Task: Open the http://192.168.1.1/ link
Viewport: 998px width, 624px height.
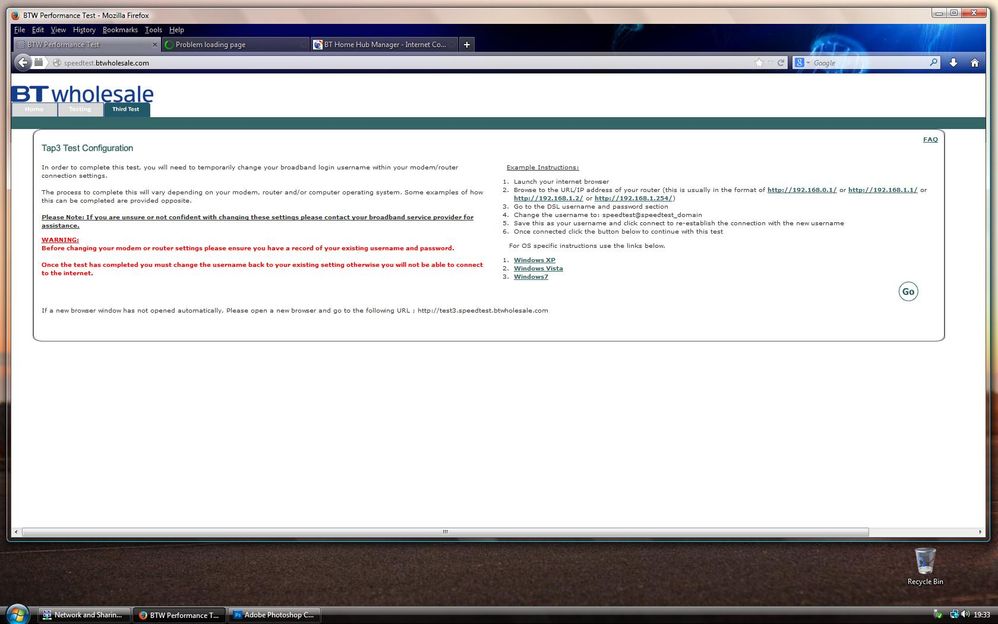Action: (x=883, y=190)
